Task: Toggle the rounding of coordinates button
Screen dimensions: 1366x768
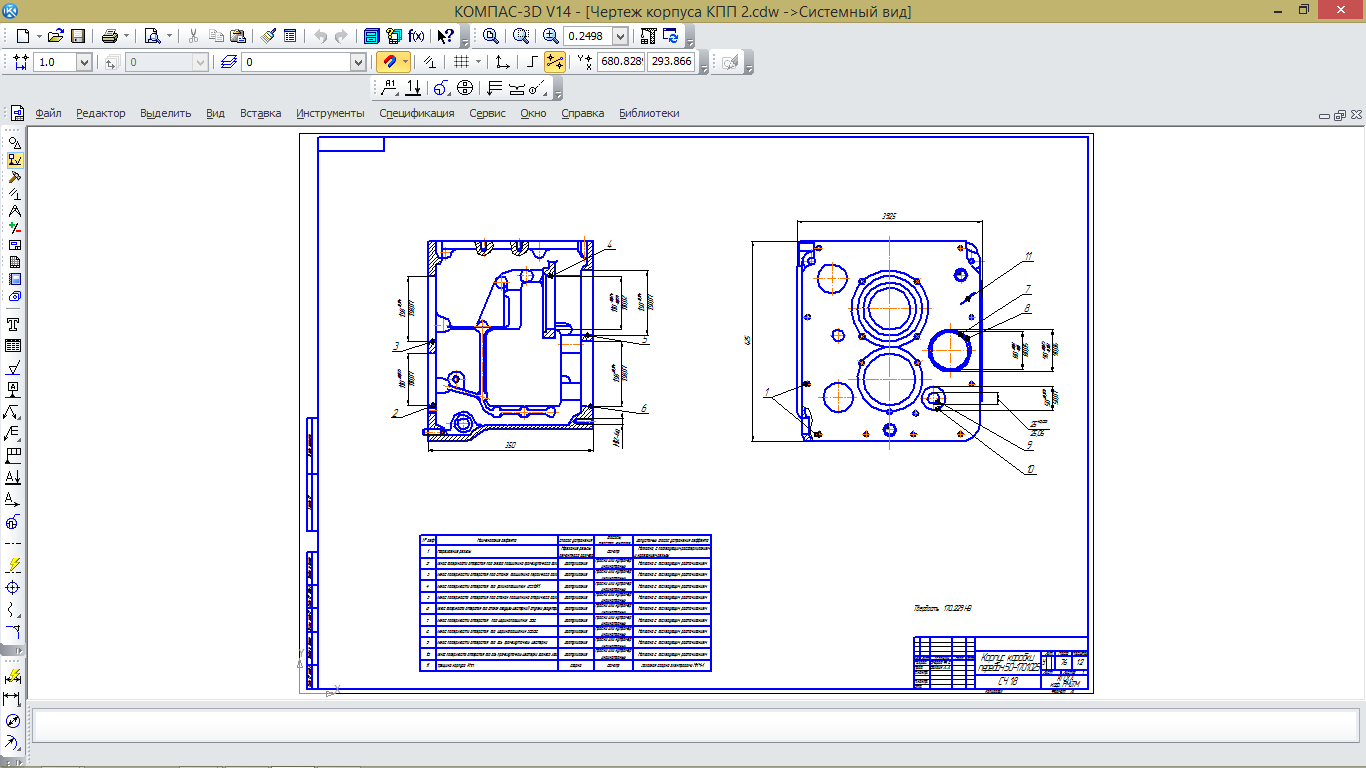Action: tap(555, 62)
